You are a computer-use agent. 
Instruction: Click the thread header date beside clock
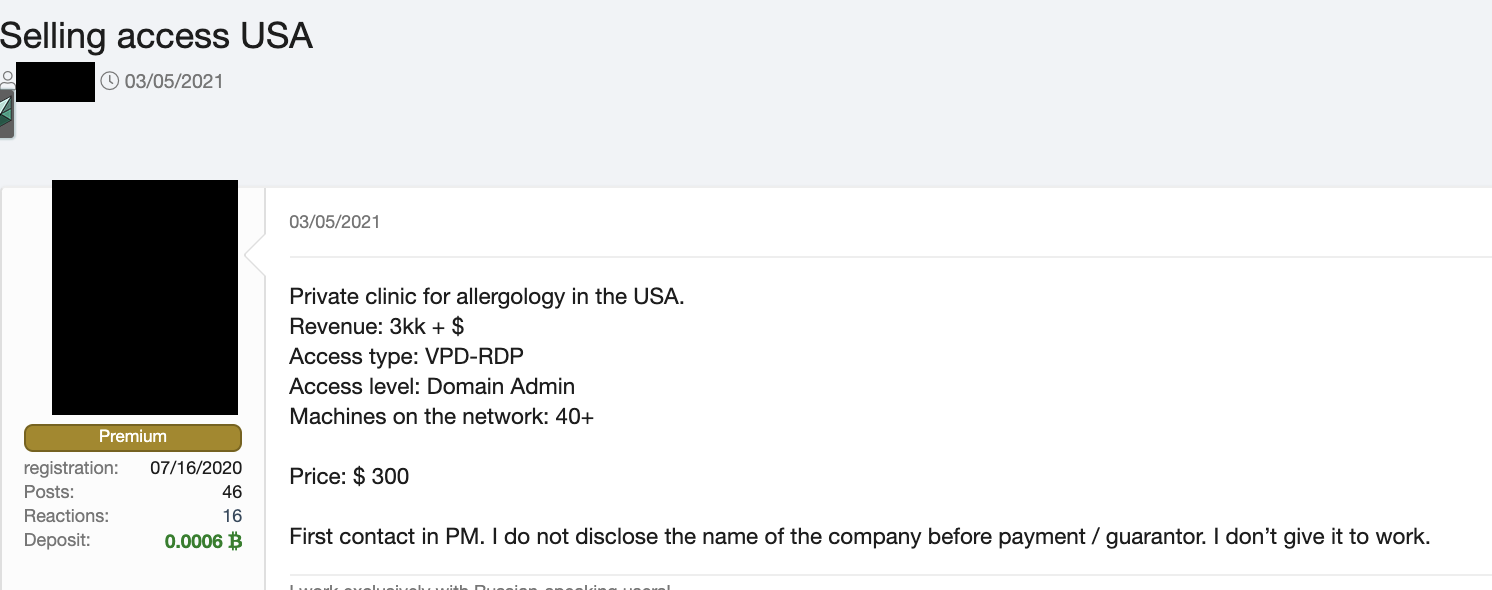click(174, 81)
